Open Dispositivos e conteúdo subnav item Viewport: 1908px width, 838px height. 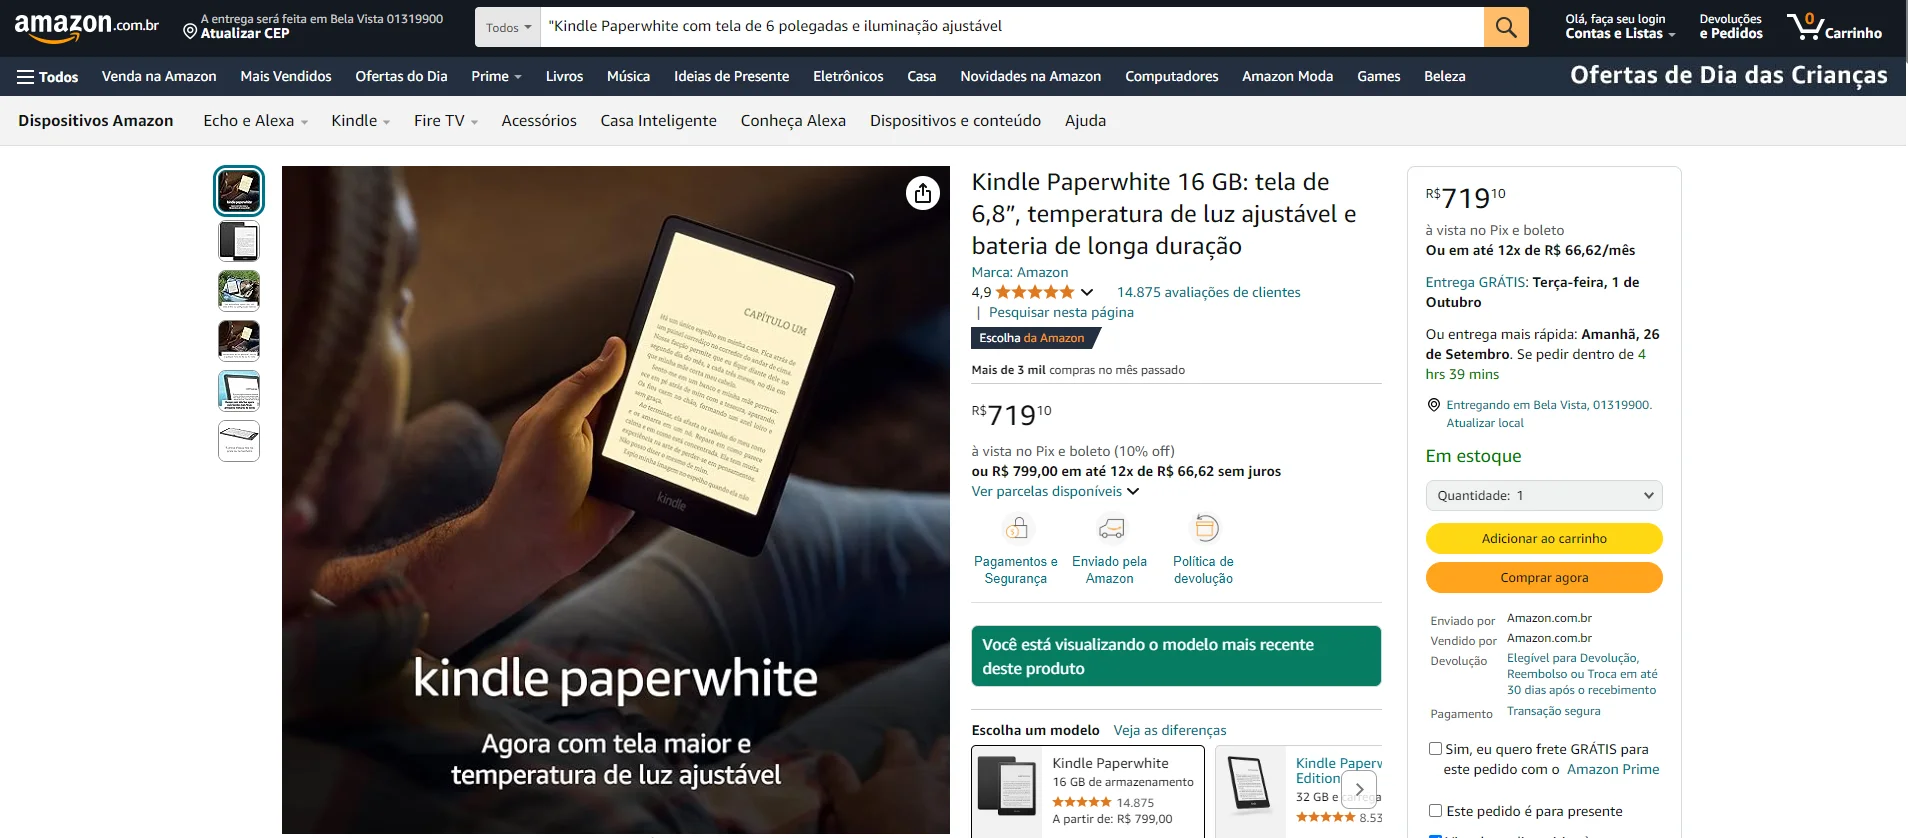pyautogui.click(x=955, y=121)
